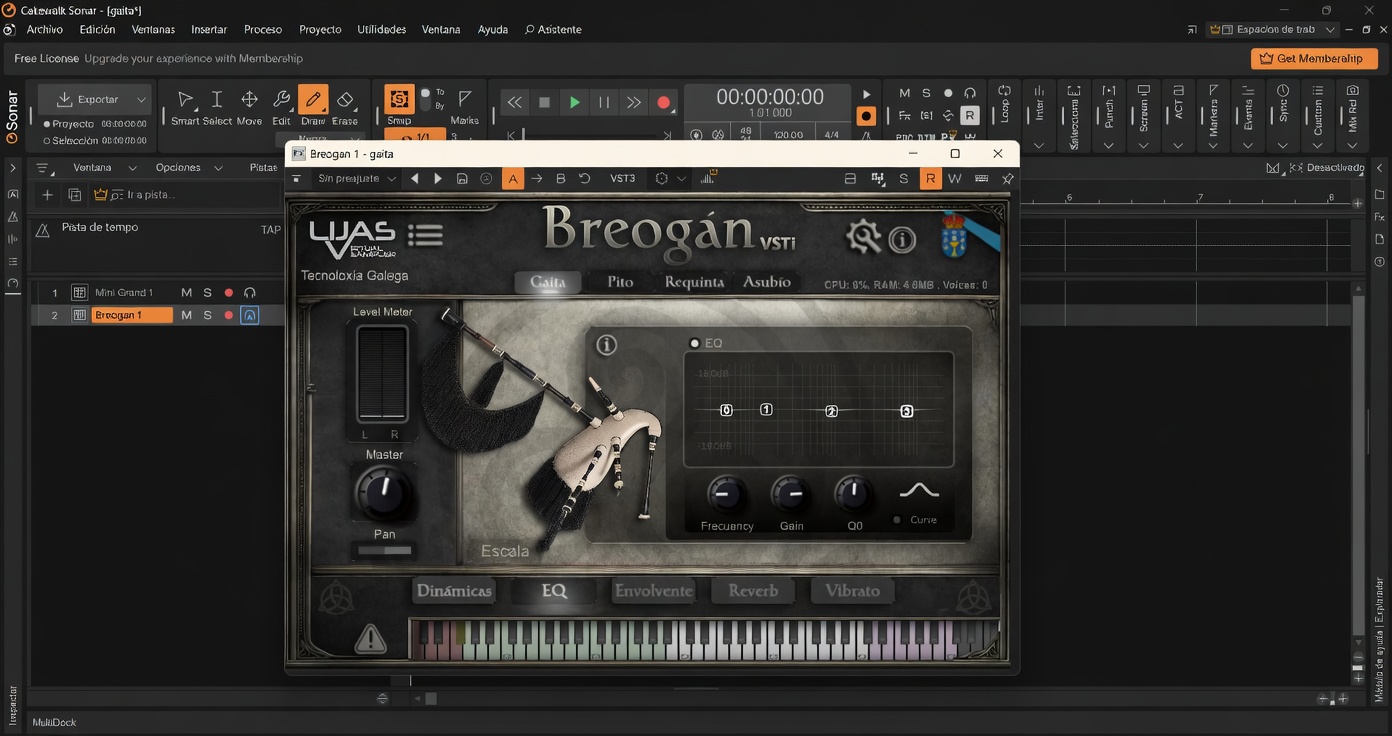This screenshot has height=736, width=1392.
Task: Open Breogán settings gear icon
Action: click(862, 238)
